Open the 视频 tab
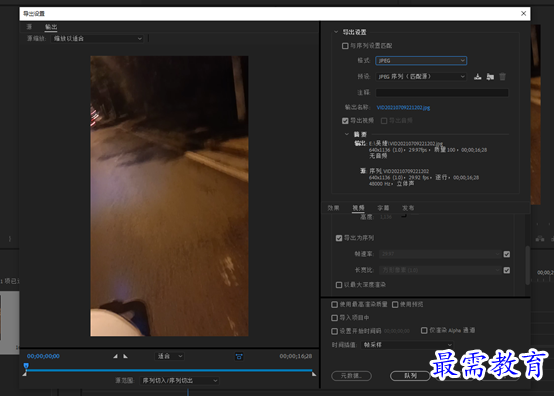Image resolution: width=554 pixels, height=396 pixels. [x=358, y=208]
